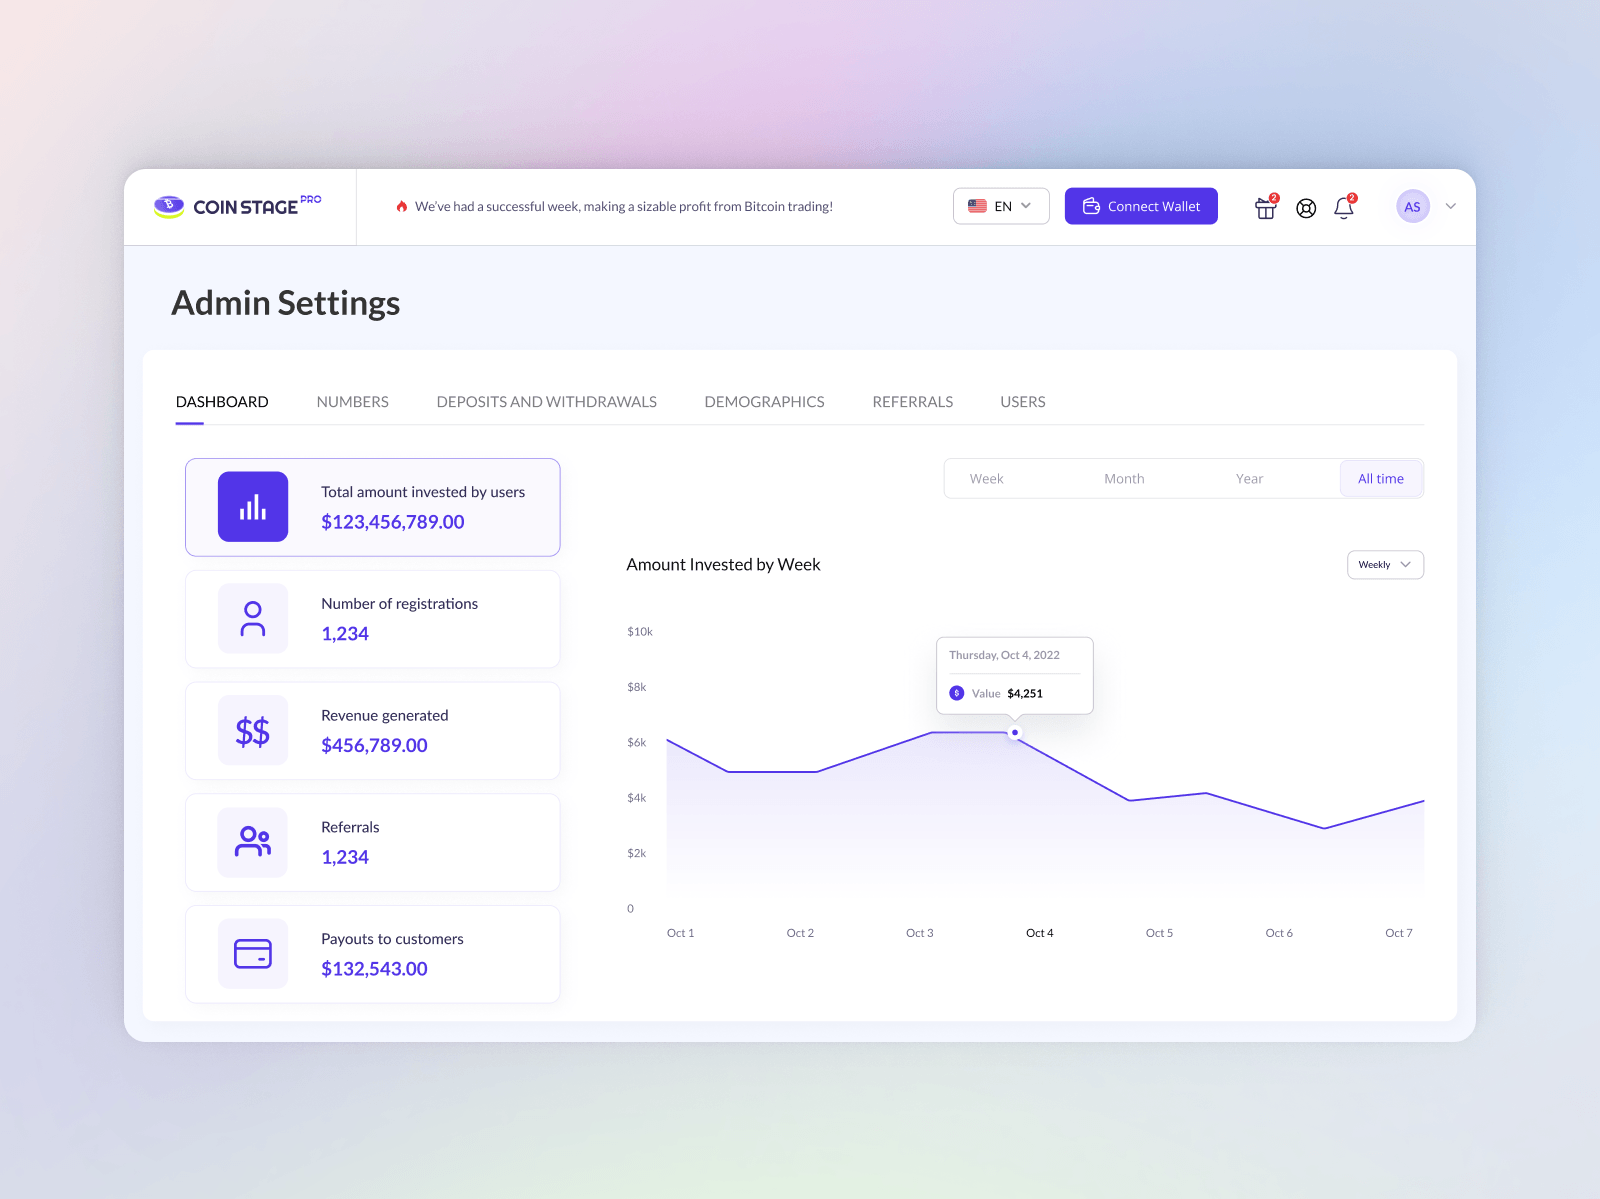Click the $4,251 tooltip value
This screenshot has height=1199, width=1600.
coord(1025,694)
